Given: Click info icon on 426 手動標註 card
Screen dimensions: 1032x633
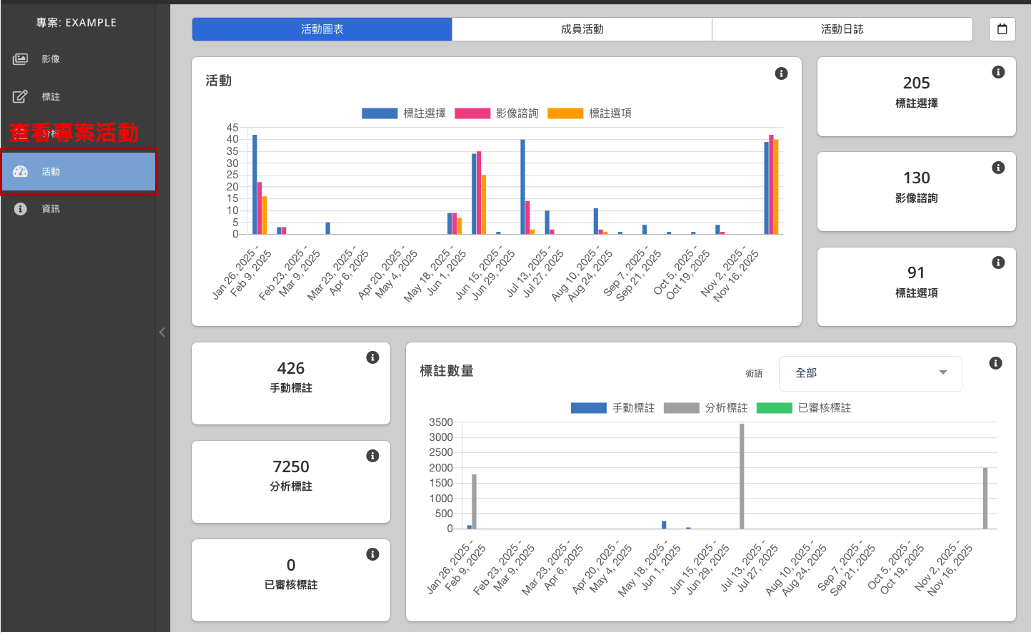Looking at the screenshot, I should click(372, 357).
